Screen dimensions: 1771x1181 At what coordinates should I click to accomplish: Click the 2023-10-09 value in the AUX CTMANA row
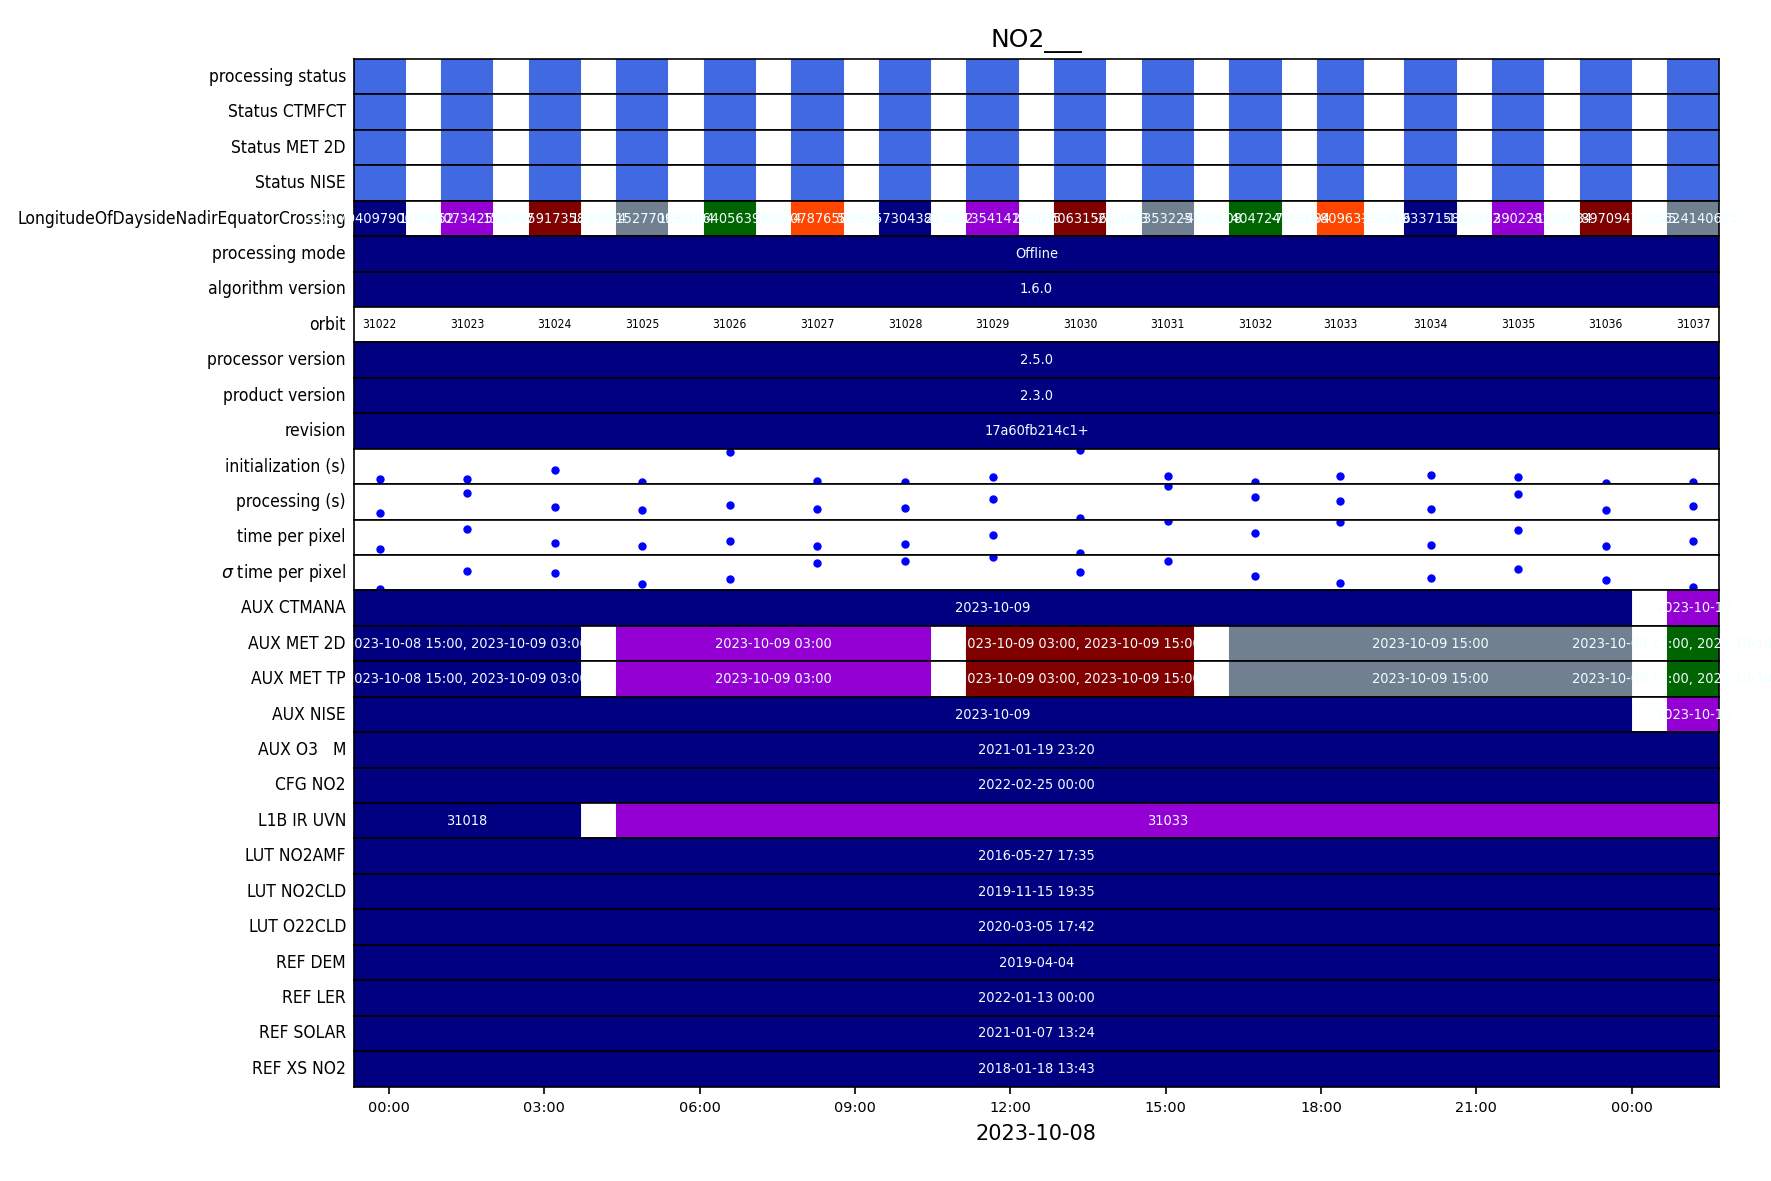pyautogui.click(x=992, y=607)
